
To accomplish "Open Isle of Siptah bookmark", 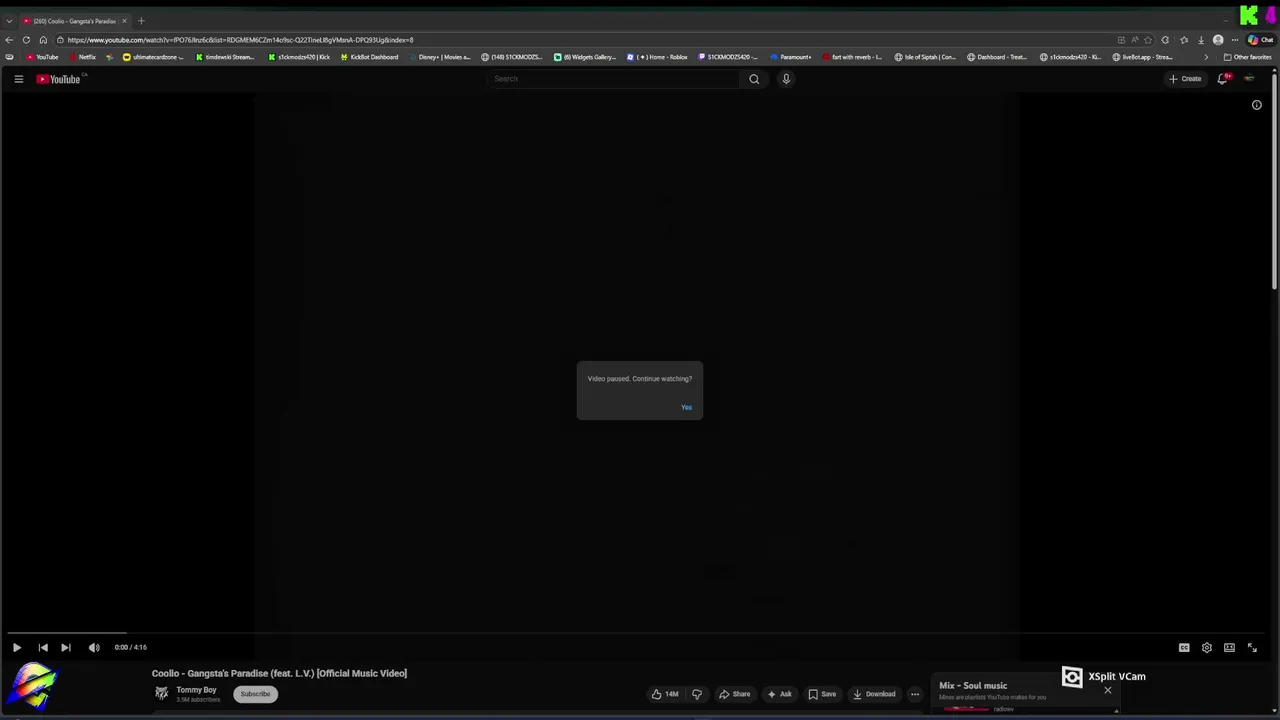I will pyautogui.click(x=925, y=57).
